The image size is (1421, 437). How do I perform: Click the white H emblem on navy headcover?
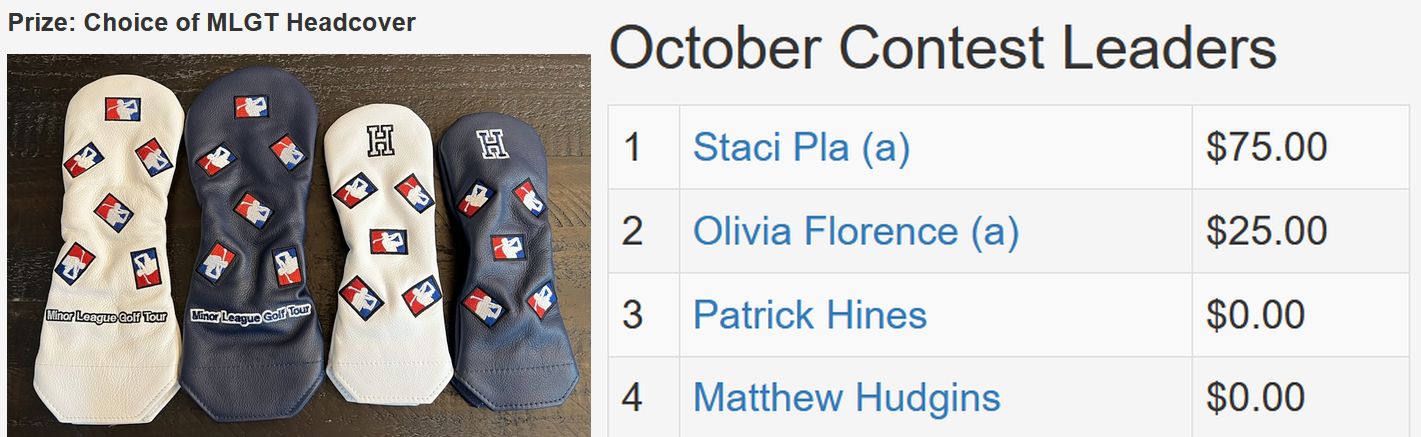pos(492,146)
